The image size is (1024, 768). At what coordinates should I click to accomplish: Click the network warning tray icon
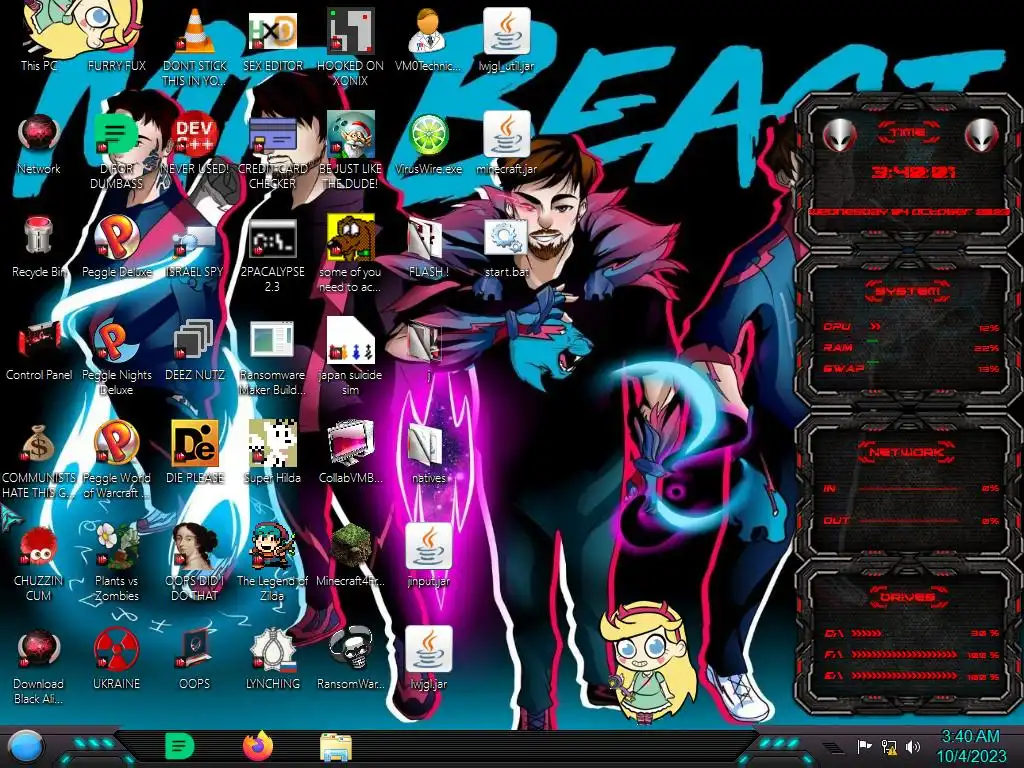(889, 746)
